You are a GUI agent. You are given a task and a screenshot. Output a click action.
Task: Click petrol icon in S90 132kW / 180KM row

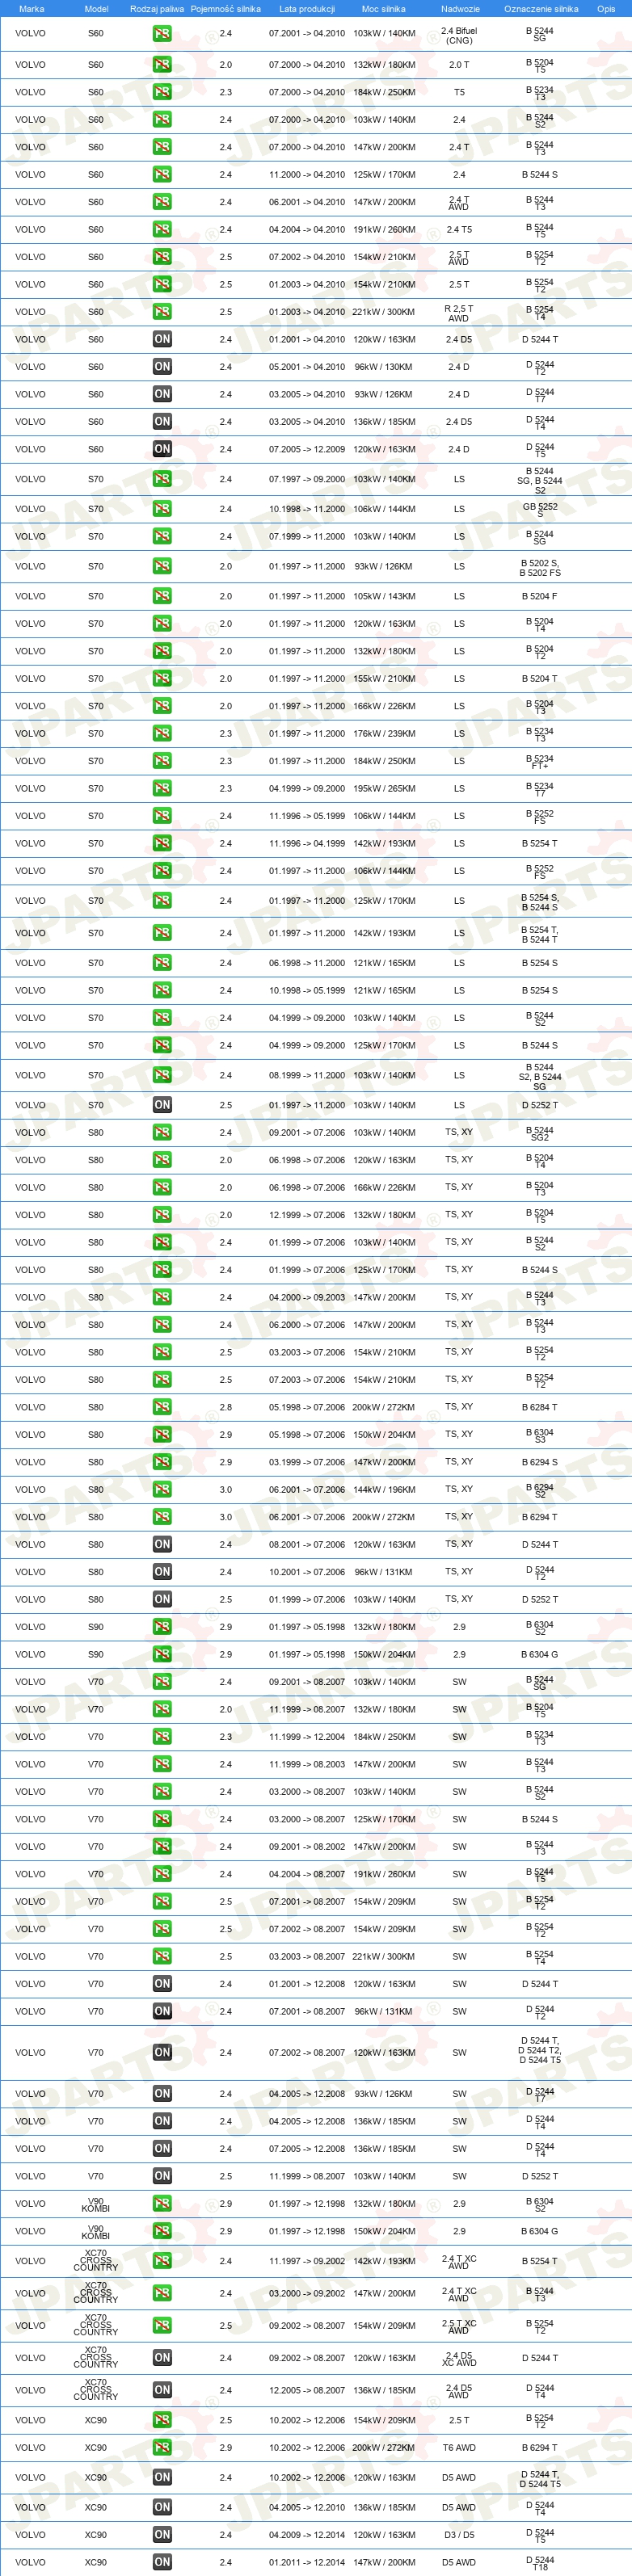[162, 1627]
